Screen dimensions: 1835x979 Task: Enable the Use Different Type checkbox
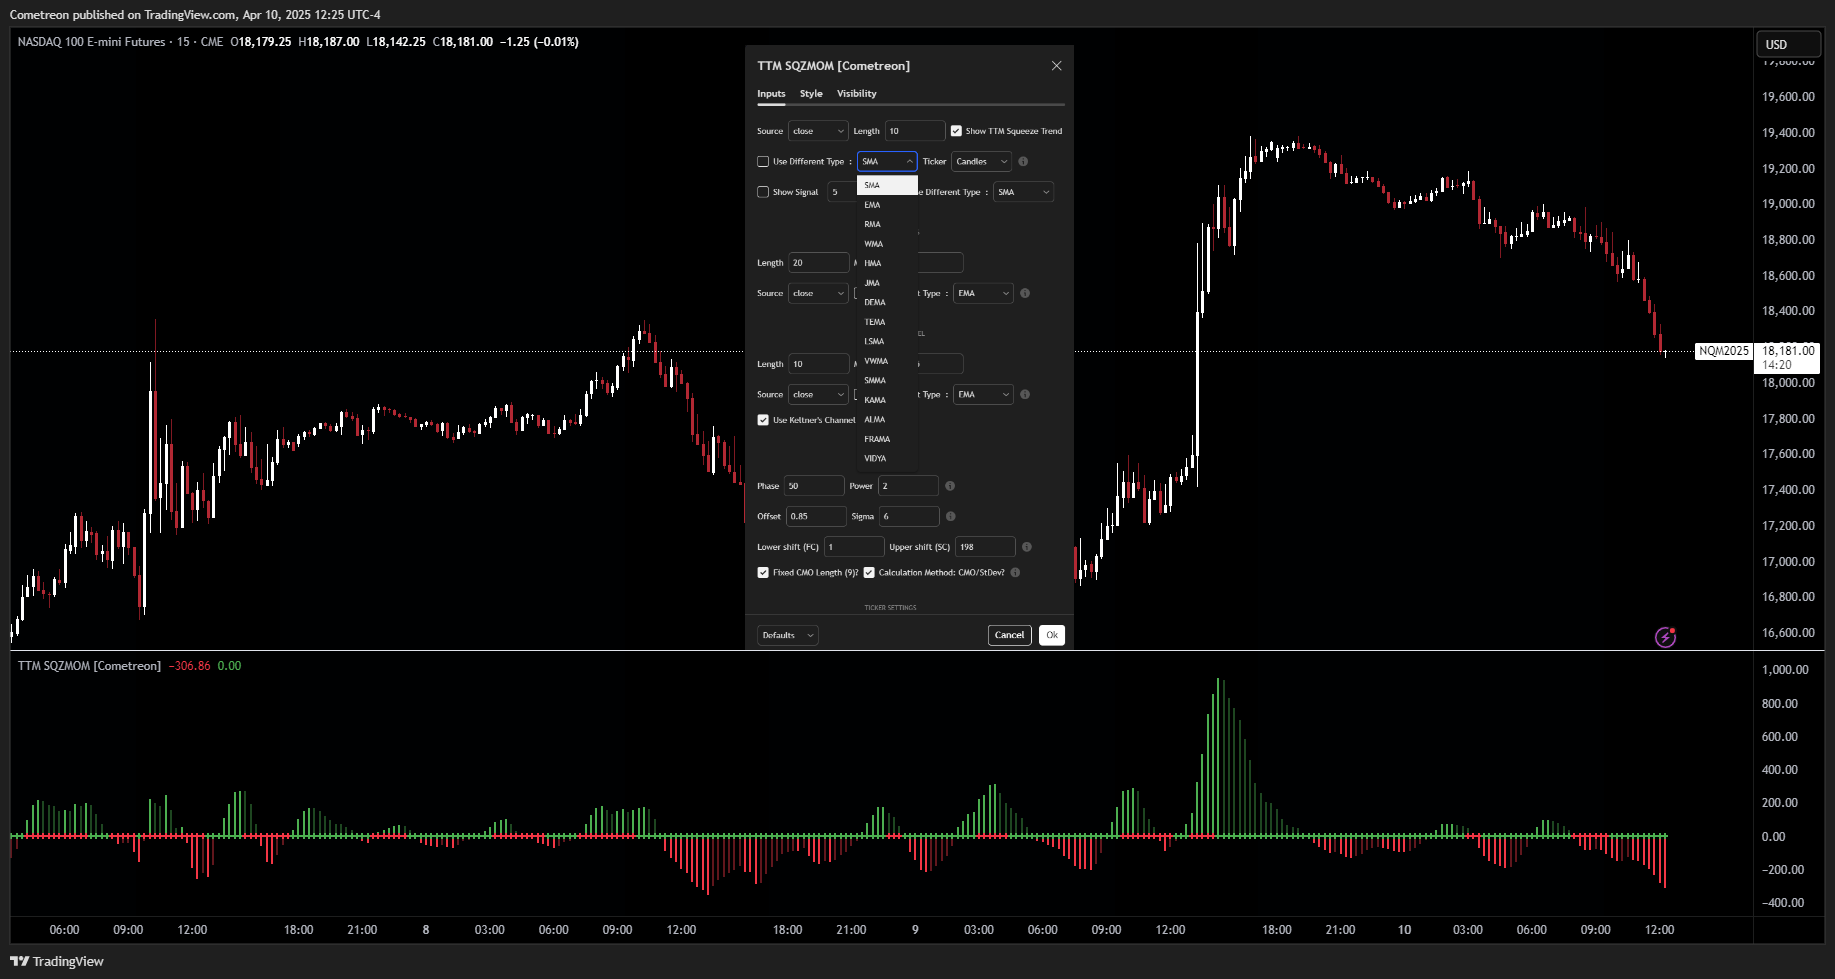(763, 162)
